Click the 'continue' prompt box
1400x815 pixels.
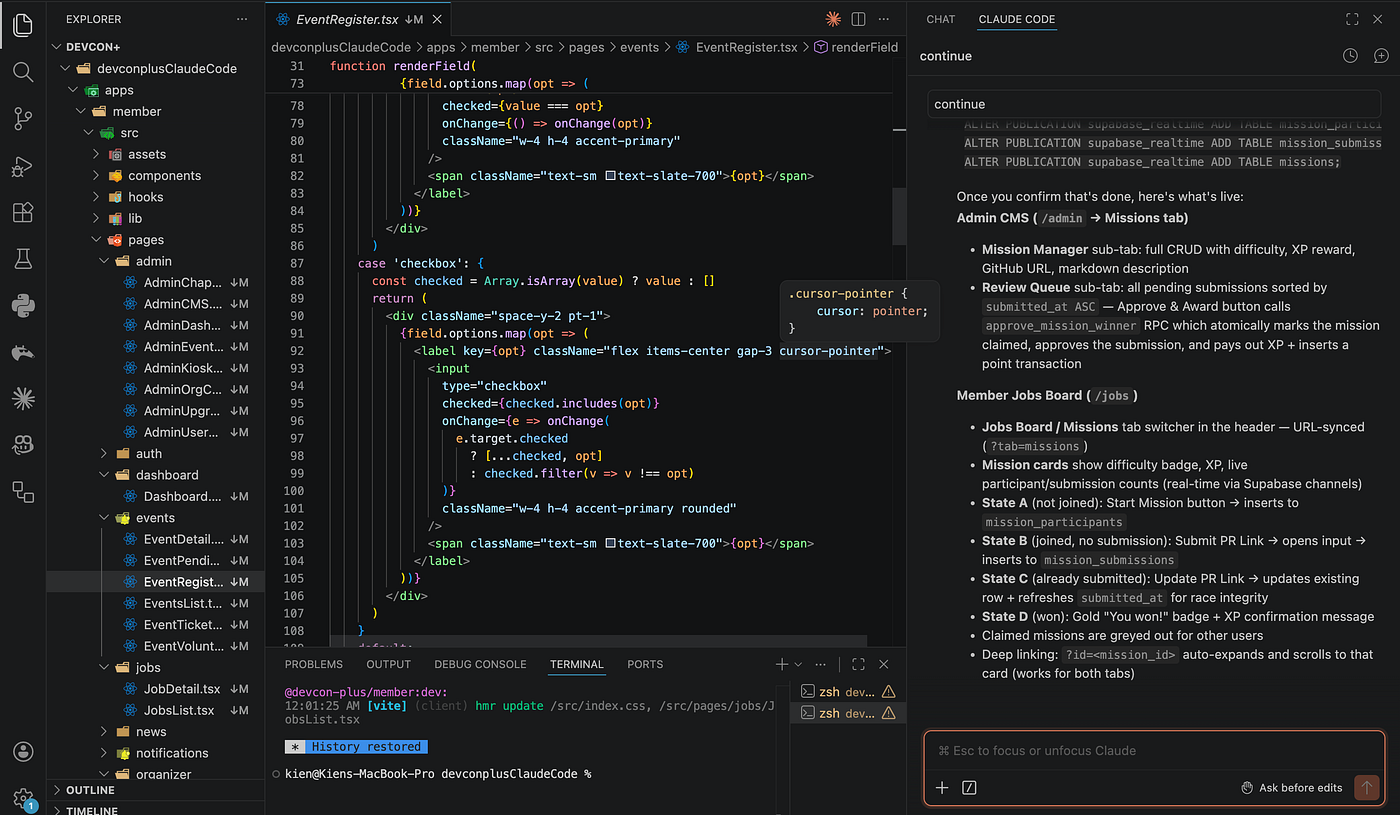coord(1154,104)
